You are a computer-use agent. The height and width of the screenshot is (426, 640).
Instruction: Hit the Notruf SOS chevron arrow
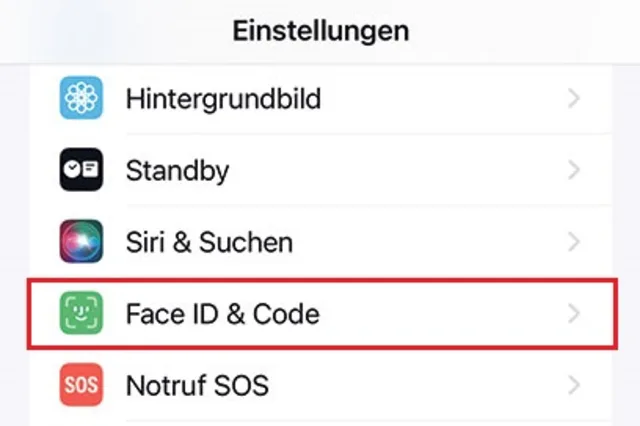[x=574, y=385]
